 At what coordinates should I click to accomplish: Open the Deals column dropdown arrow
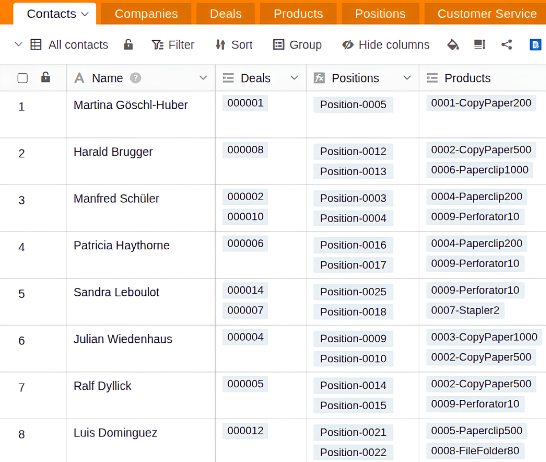click(x=294, y=78)
